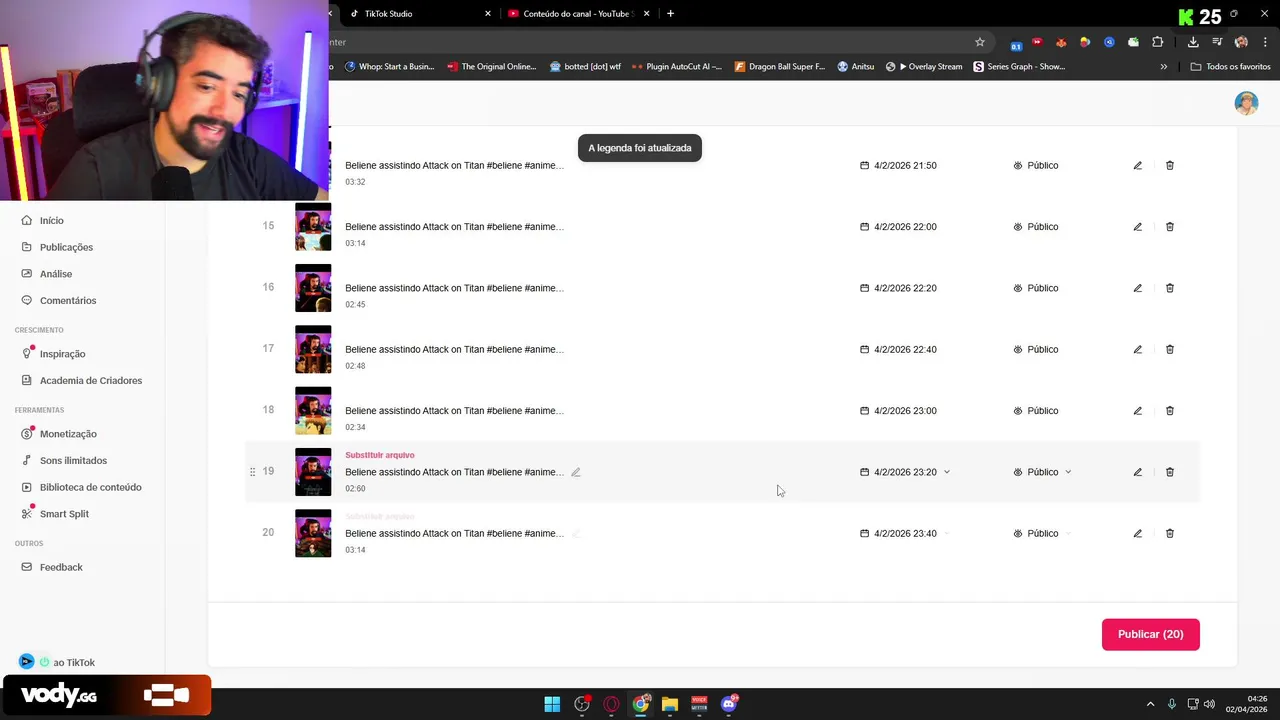Open Discord from the taskbar
The image size is (1280, 720).
point(729,704)
